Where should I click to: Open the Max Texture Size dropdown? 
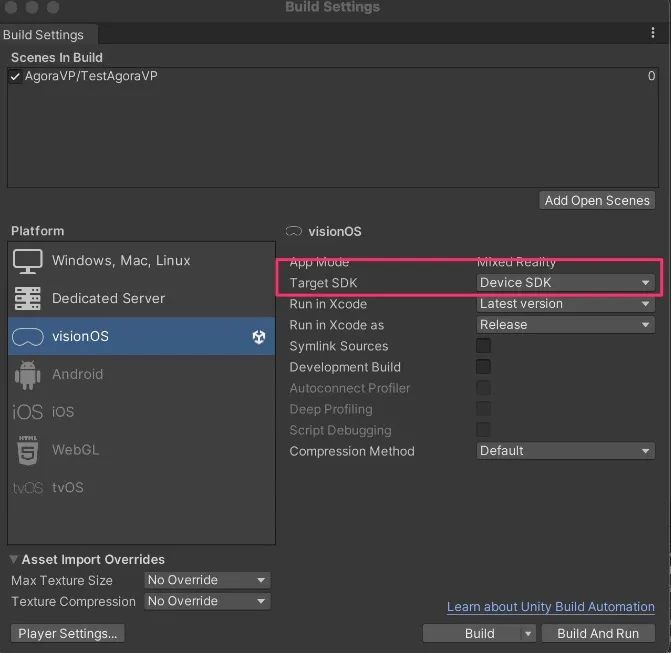click(207, 580)
